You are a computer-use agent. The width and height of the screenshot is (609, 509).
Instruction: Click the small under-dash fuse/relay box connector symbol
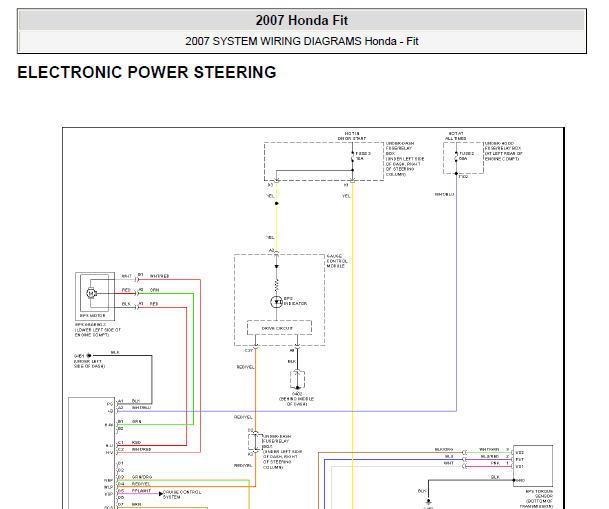(x=255, y=441)
